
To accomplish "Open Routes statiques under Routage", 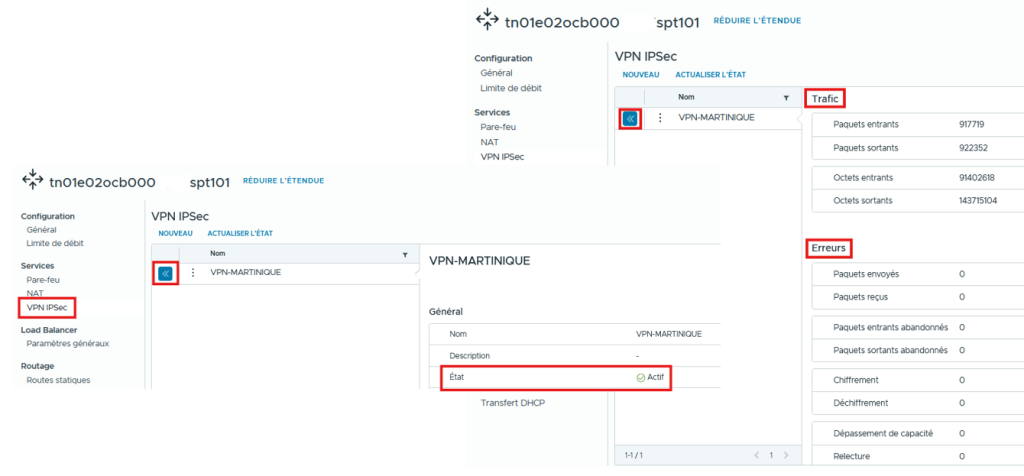I will pyautogui.click(x=58, y=380).
